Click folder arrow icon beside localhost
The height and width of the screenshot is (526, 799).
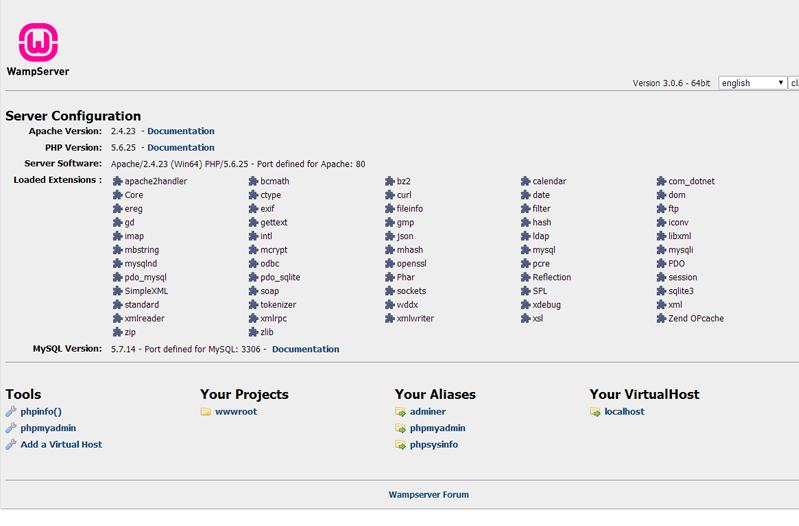coord(595,411)
